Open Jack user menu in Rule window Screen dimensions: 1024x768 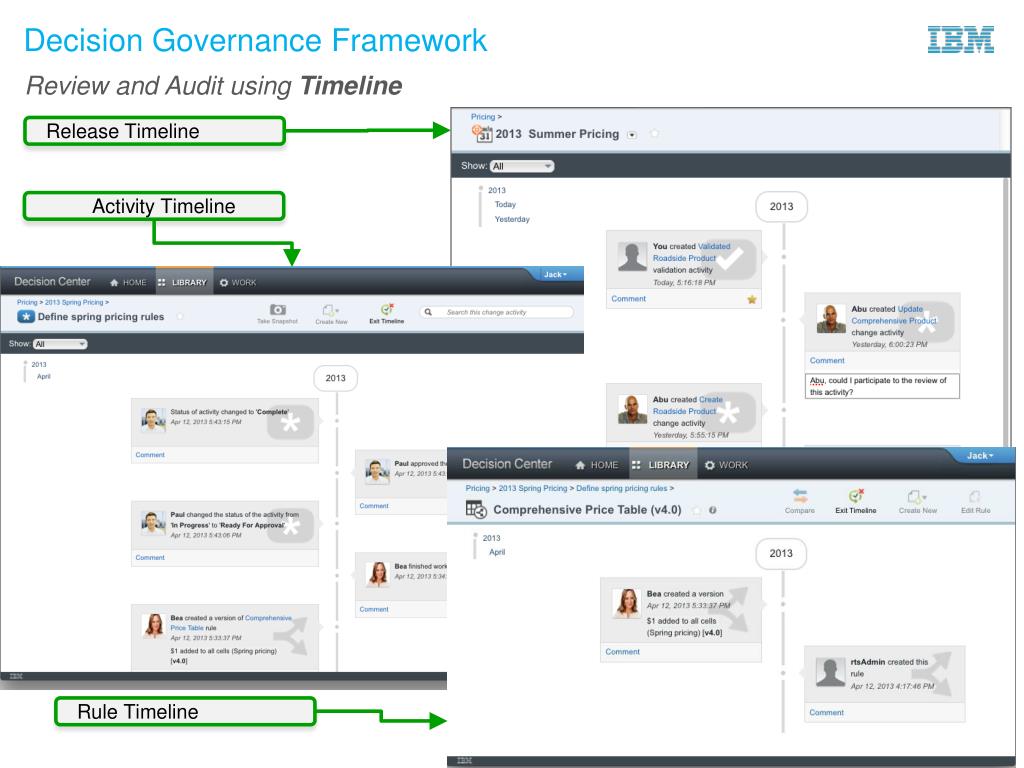tap(980, 455)
